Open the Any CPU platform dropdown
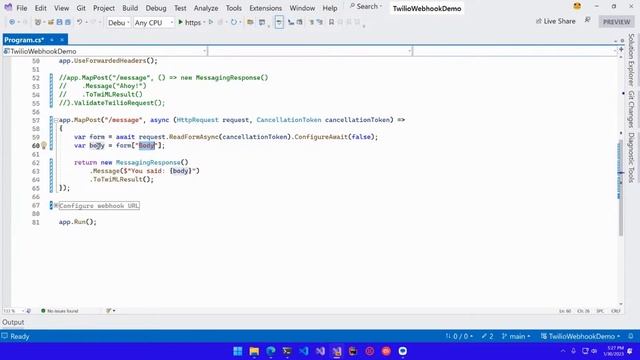The height and width of the screenshot is (360, 640). [x=153, y=23]
